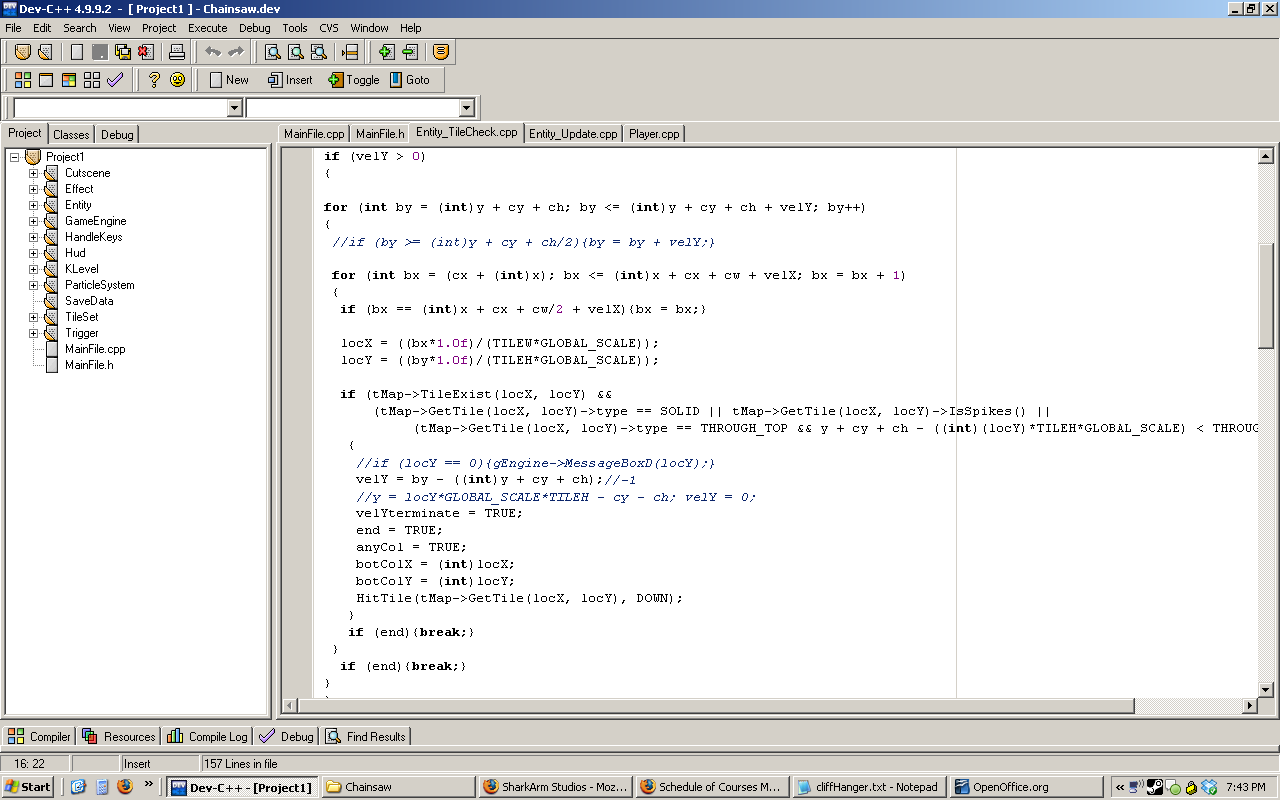
Task: Select MainFile.cpp in the project tree
Action: [x=95, y=349]
